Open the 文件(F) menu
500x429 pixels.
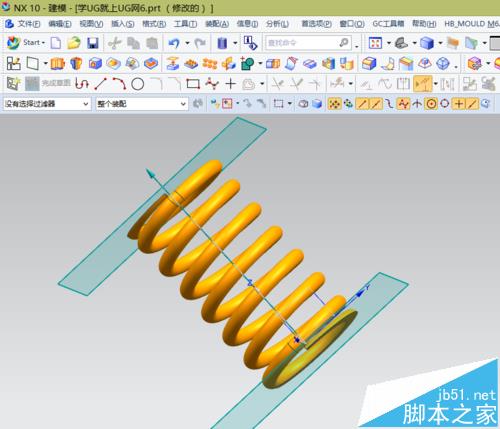tap(29, 24)
